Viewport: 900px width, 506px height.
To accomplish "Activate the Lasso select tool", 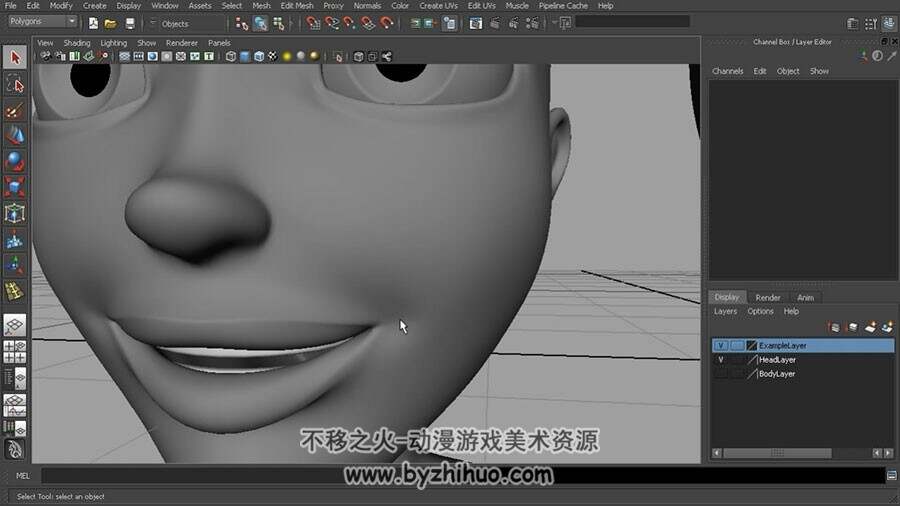I will tap(15, 85).
